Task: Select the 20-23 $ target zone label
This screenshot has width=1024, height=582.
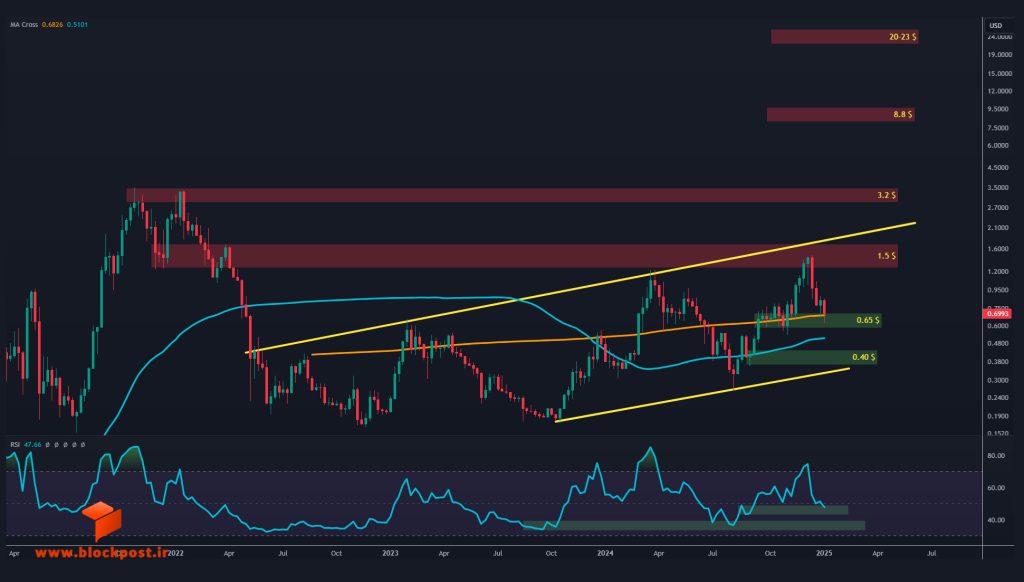Action: click(902, 37)
